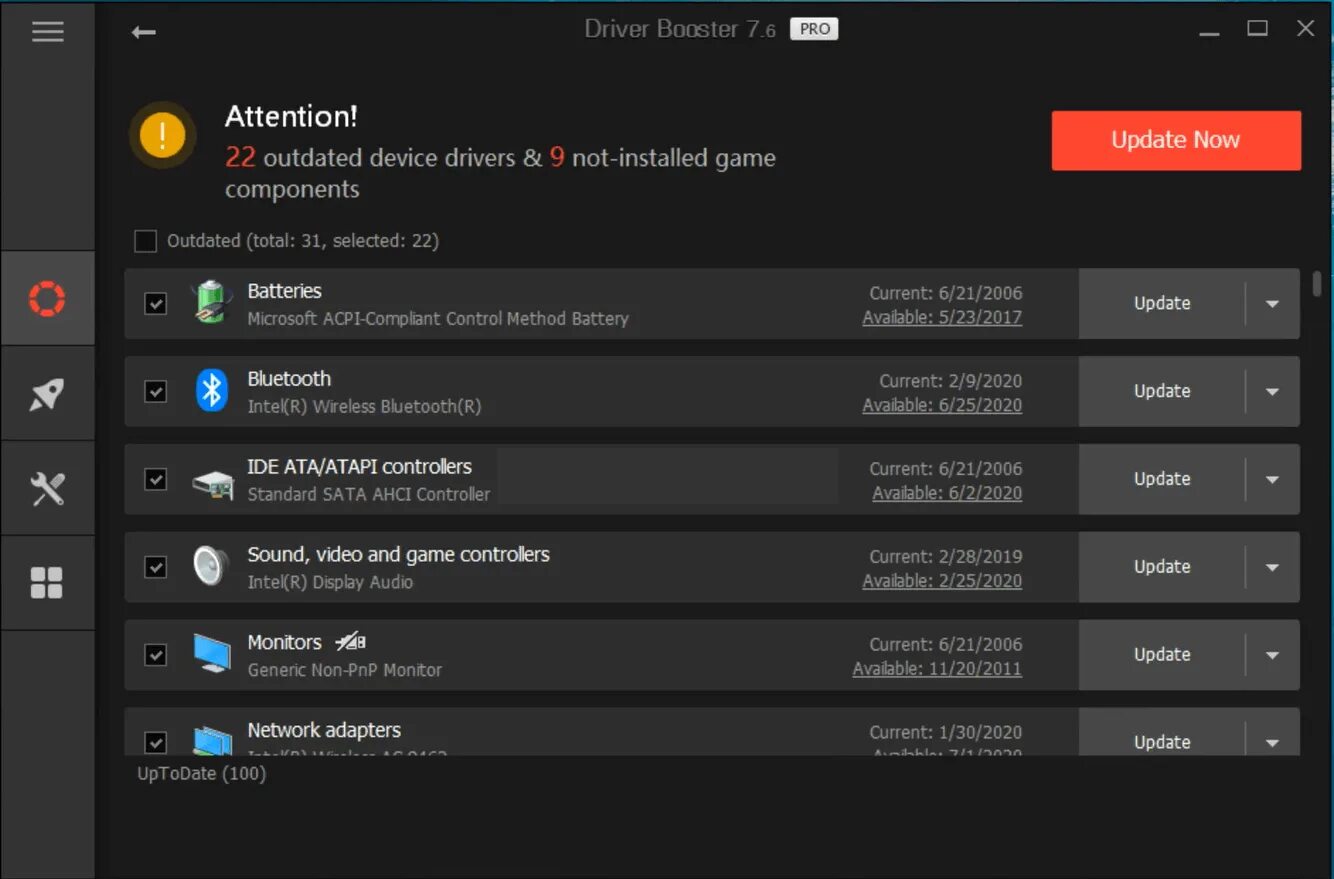Update the IDE ATA/ATAPI controllers driver
This screenshot has height=879, width=1334.
tap(1162, 479)
